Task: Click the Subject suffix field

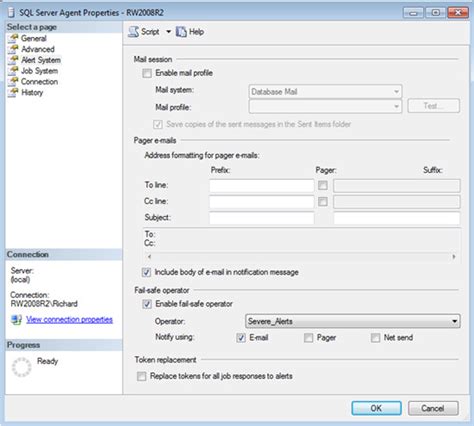Action: [x=397, y=218]
